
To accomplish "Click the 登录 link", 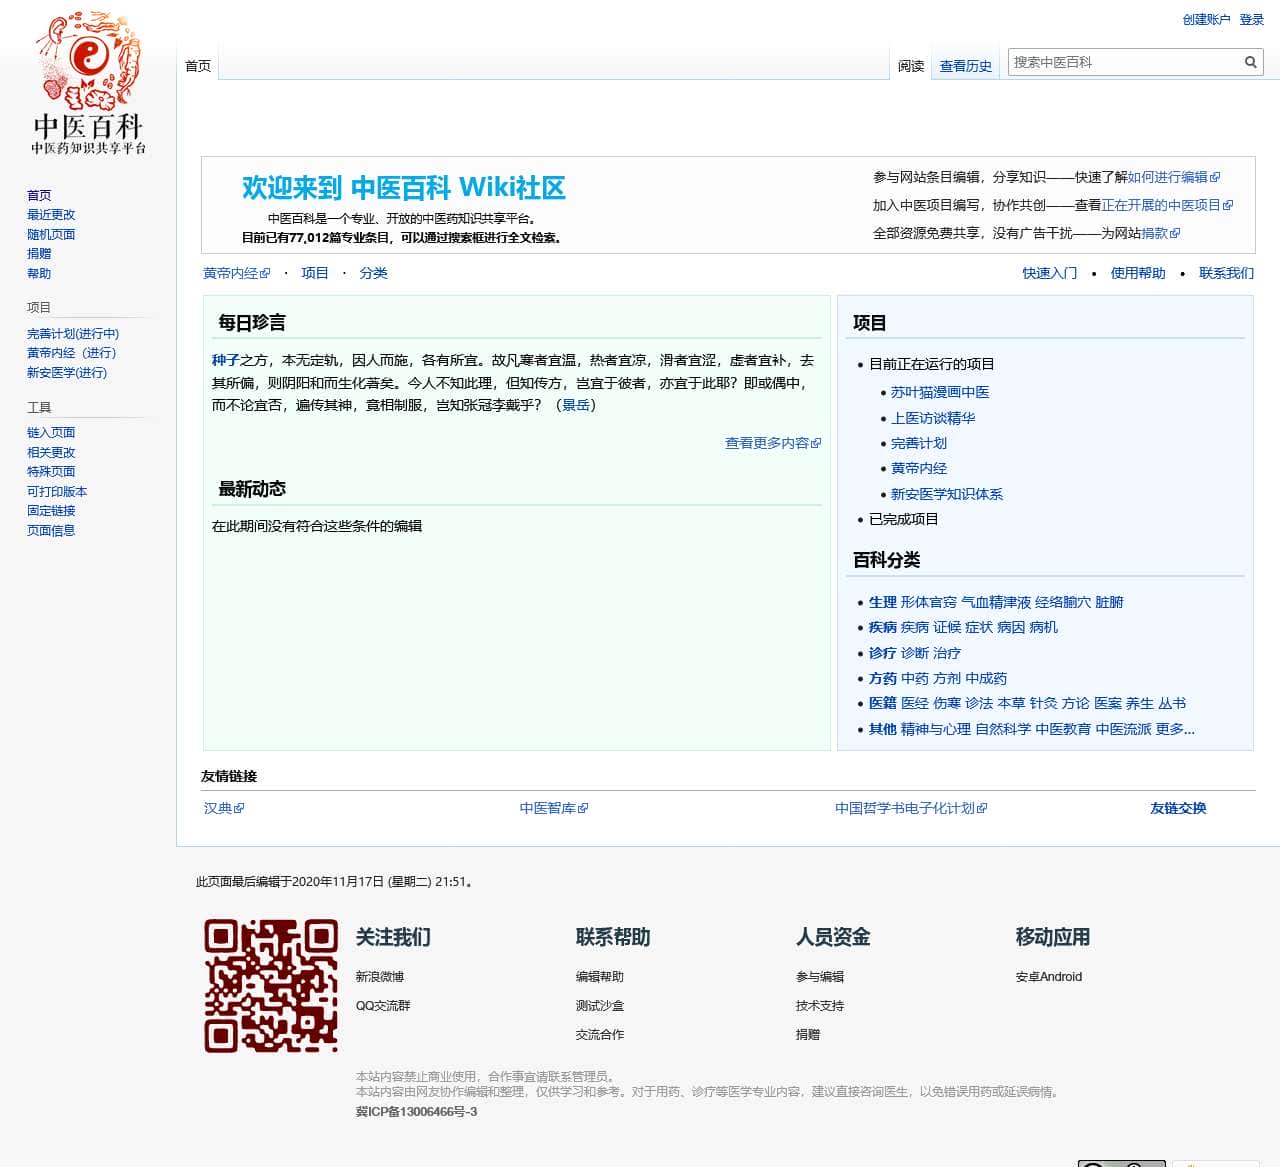I will (1252, 20).
